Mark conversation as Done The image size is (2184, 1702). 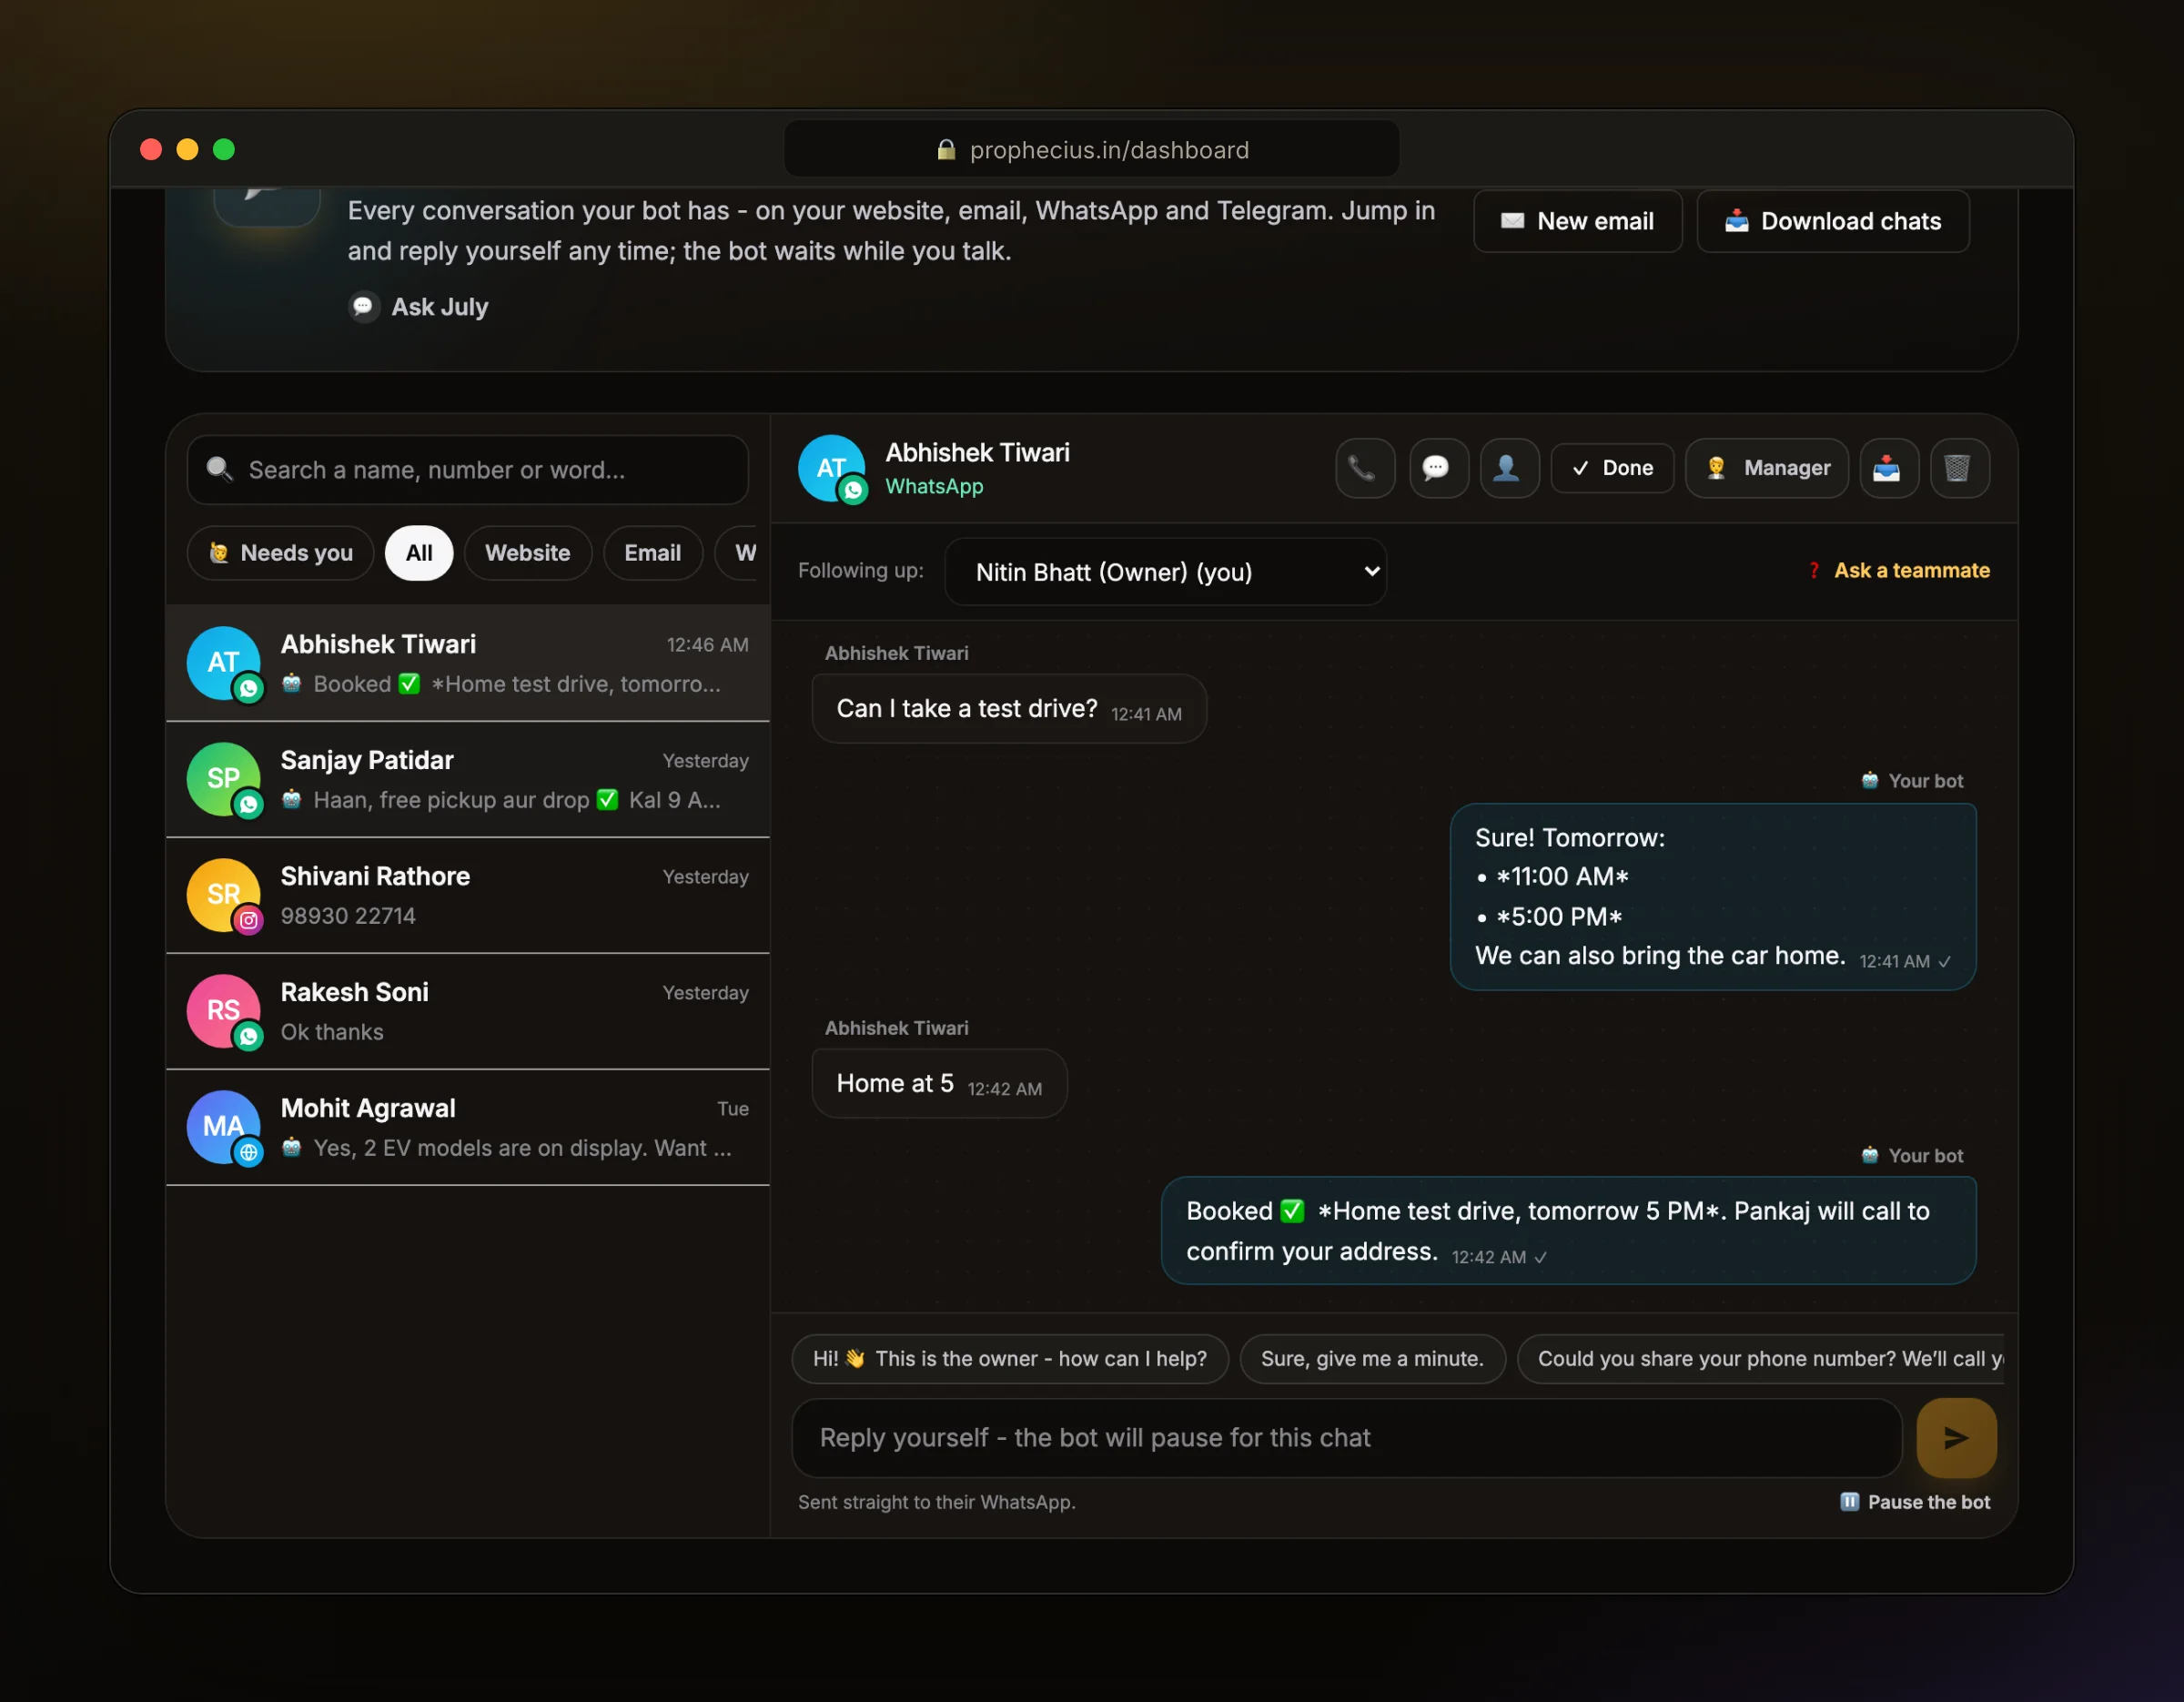tap(1612, 468)
